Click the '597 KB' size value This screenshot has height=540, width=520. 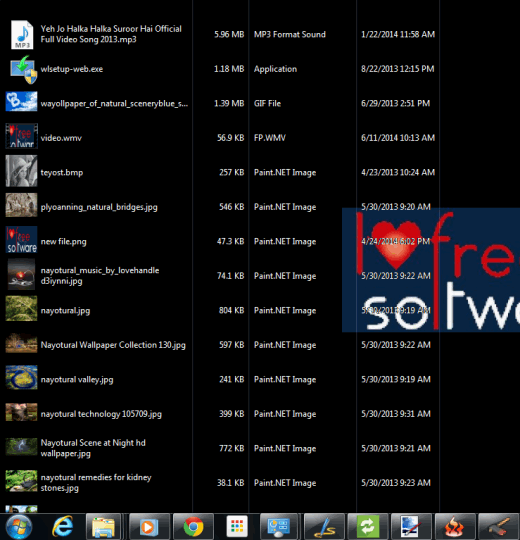[231, 345]
